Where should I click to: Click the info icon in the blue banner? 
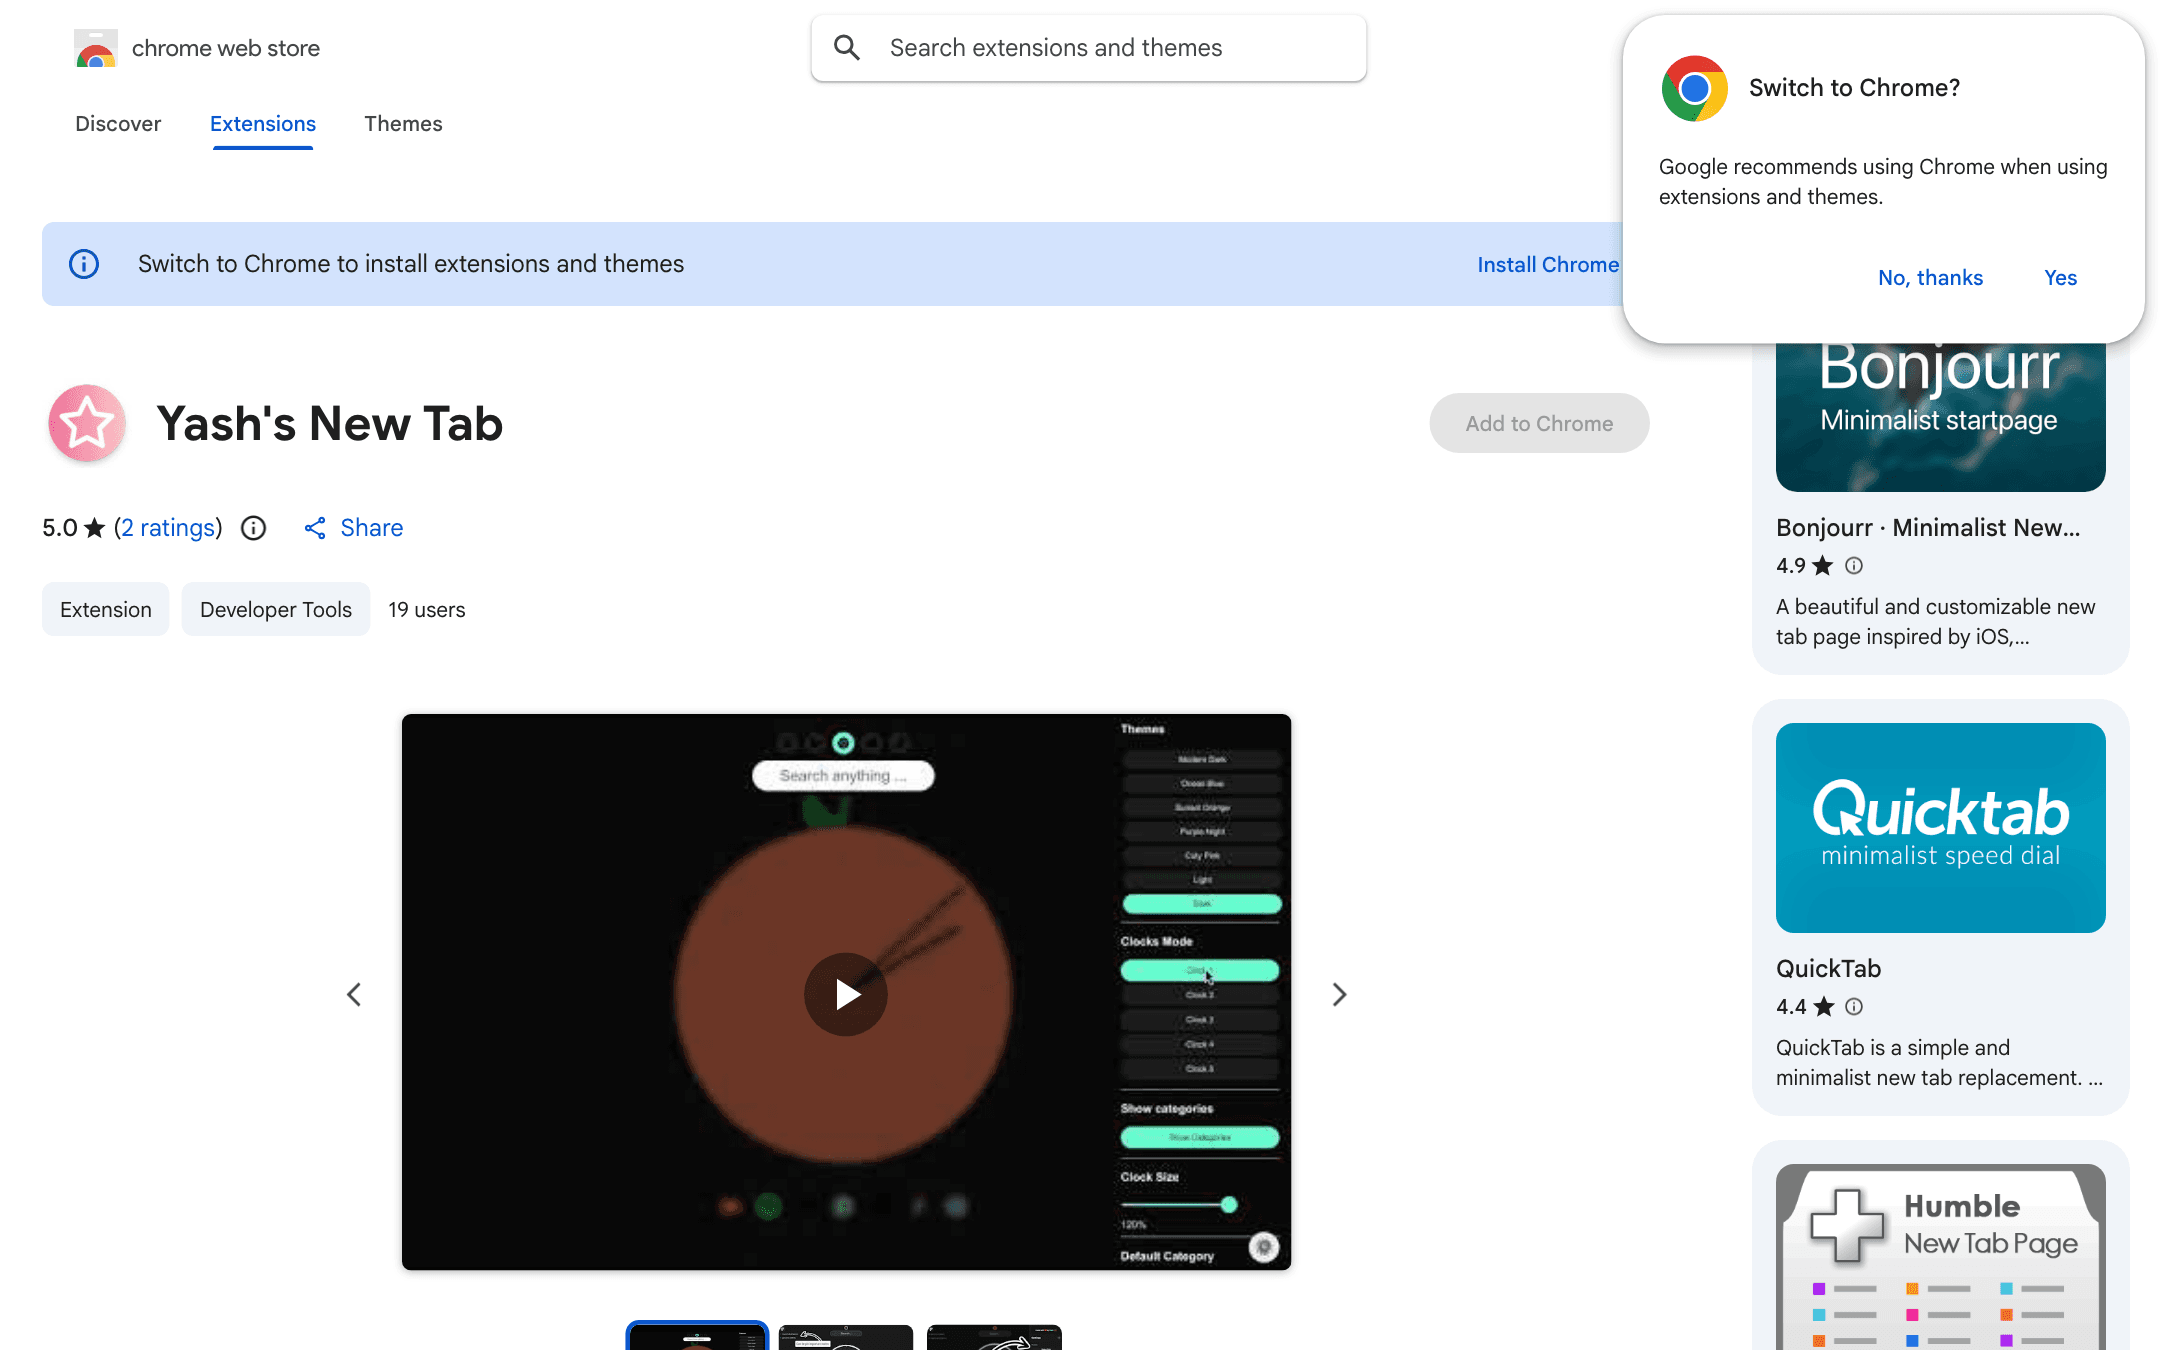coord(84,264)
